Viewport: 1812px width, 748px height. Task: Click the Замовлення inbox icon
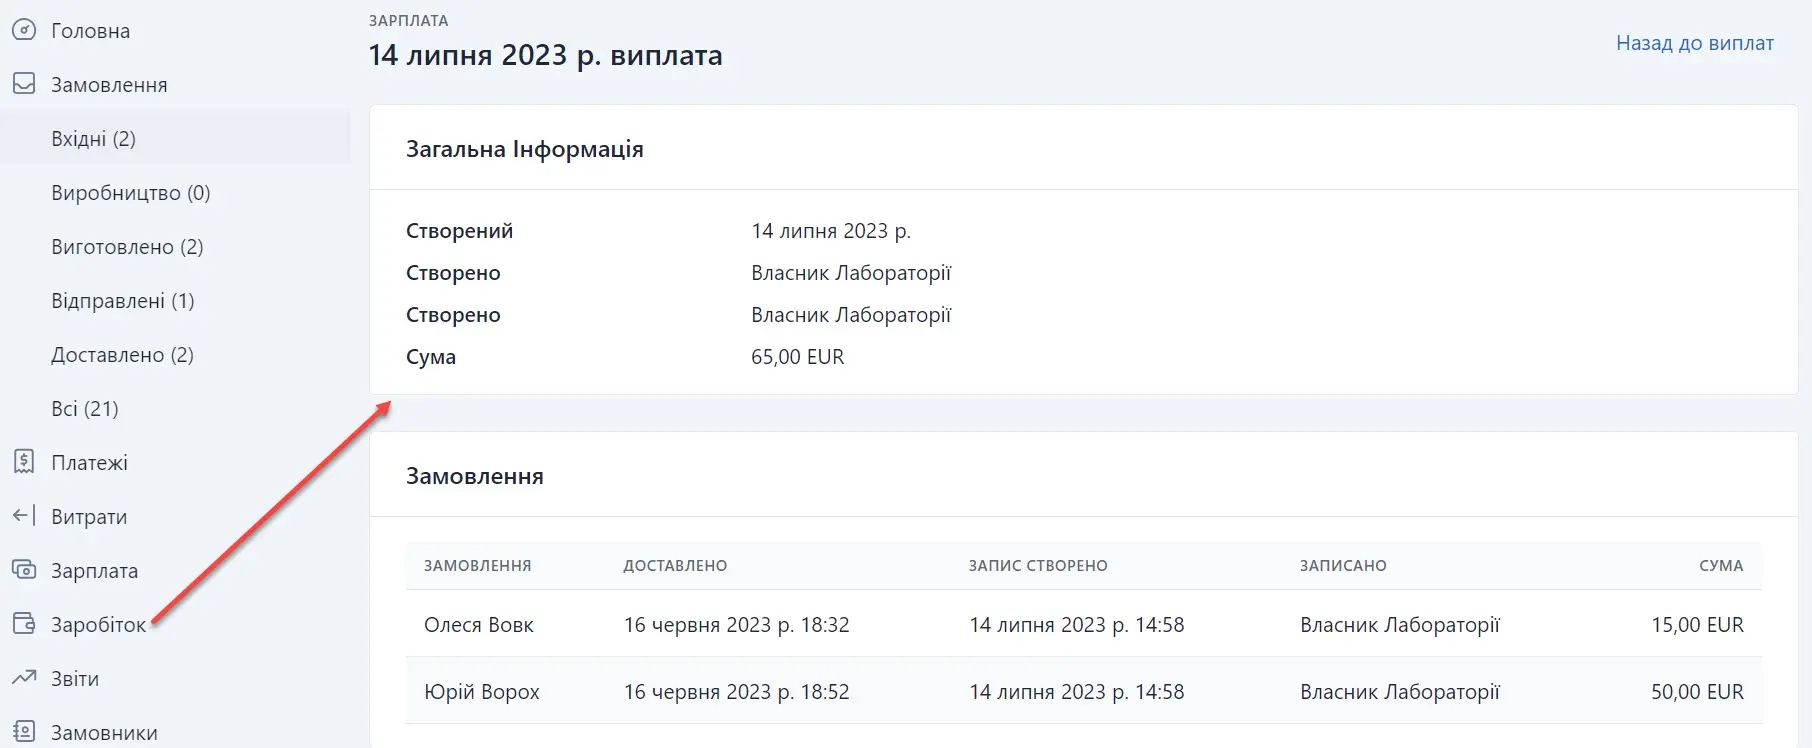24,84
